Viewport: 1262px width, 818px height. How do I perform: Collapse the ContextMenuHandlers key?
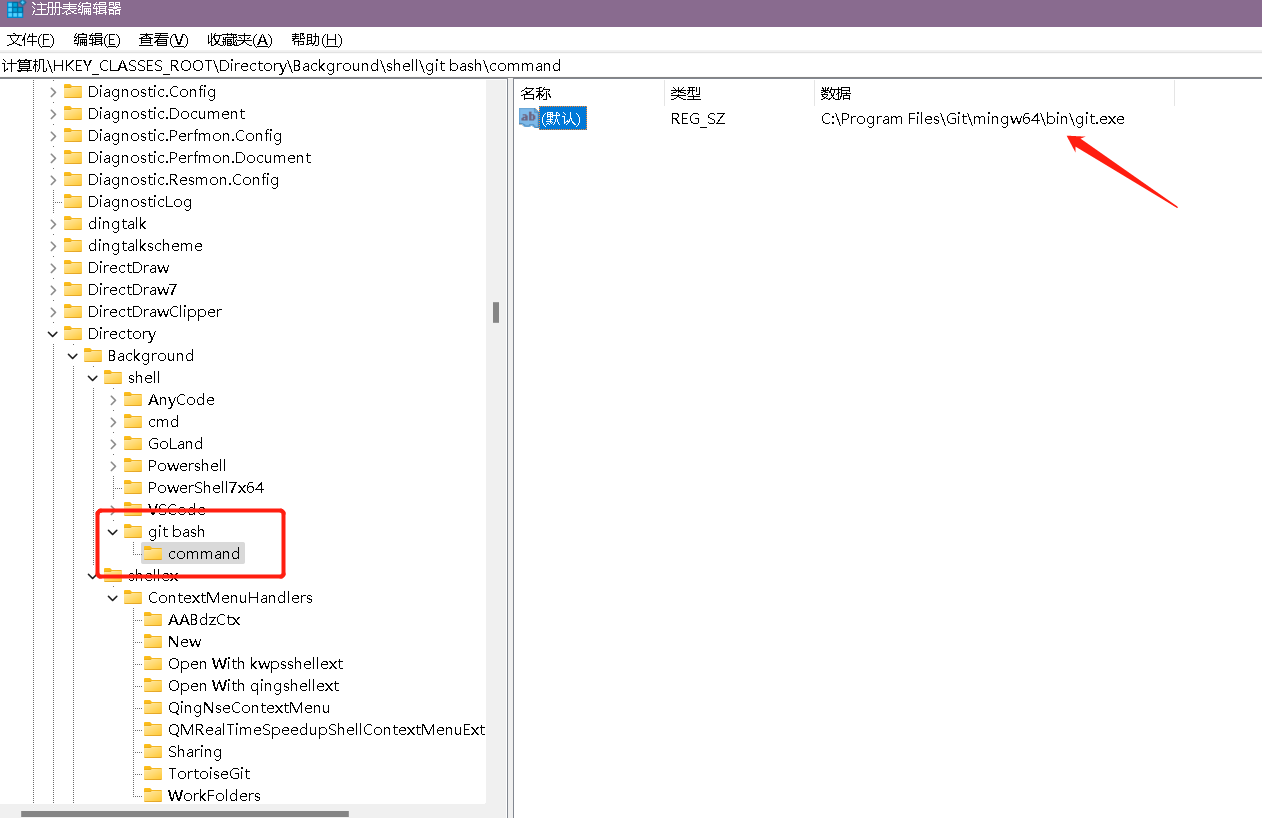[112, 597]
